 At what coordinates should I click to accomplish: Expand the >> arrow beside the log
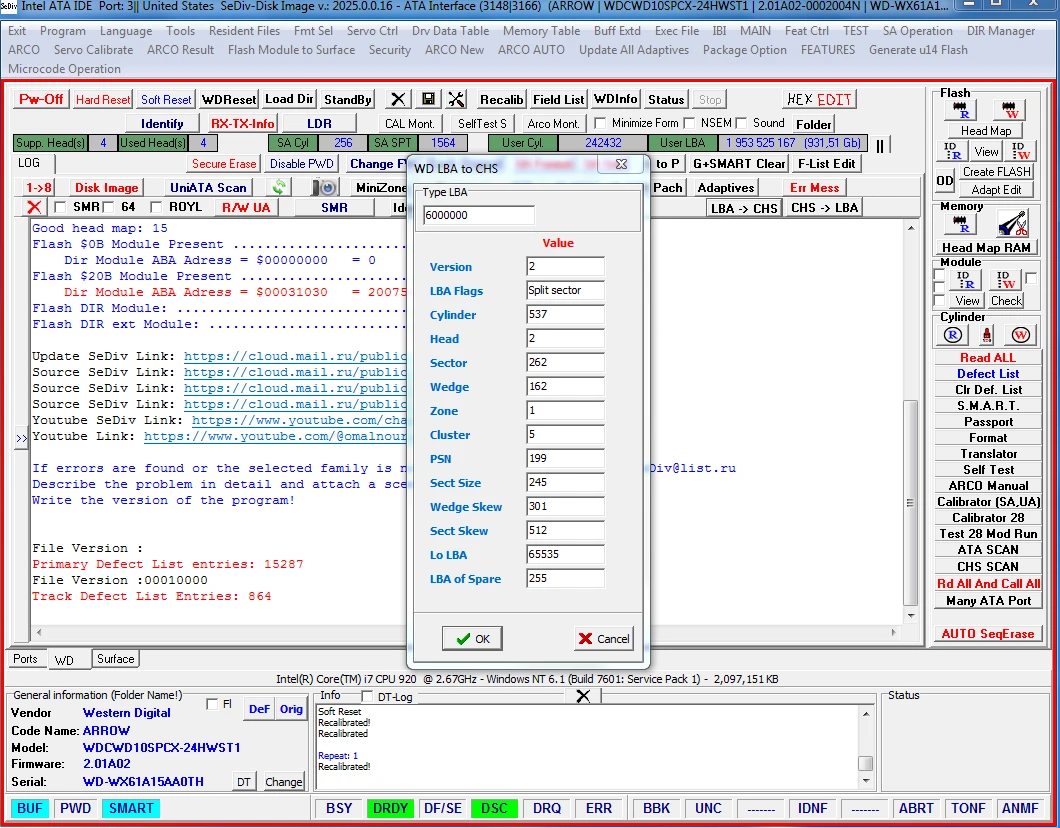(21, 439)
